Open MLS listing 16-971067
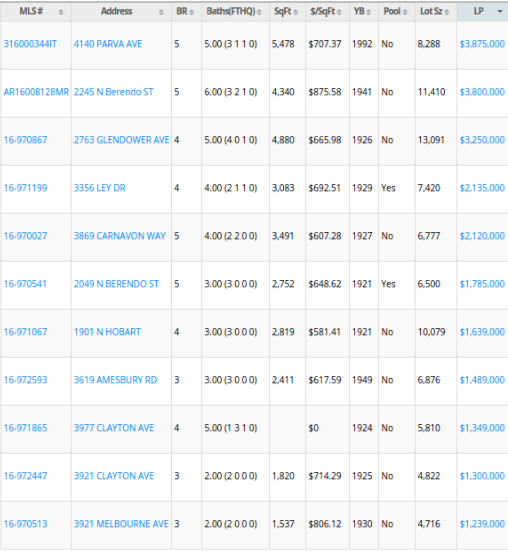Viewport: 508px width, 552px height. pyautogui.click(x=25, y=332)
